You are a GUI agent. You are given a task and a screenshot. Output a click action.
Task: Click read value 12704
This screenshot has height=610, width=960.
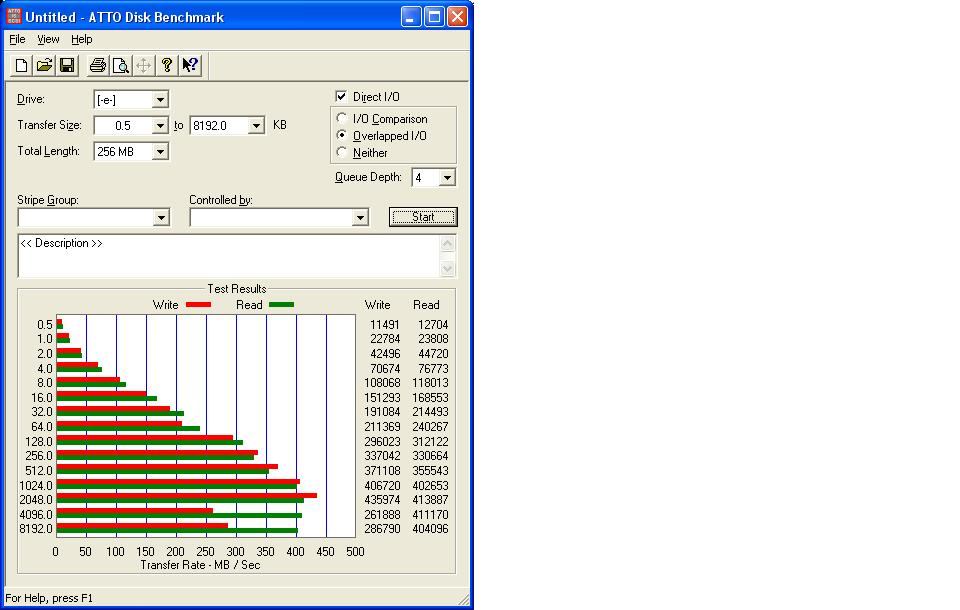coord(433,325)
